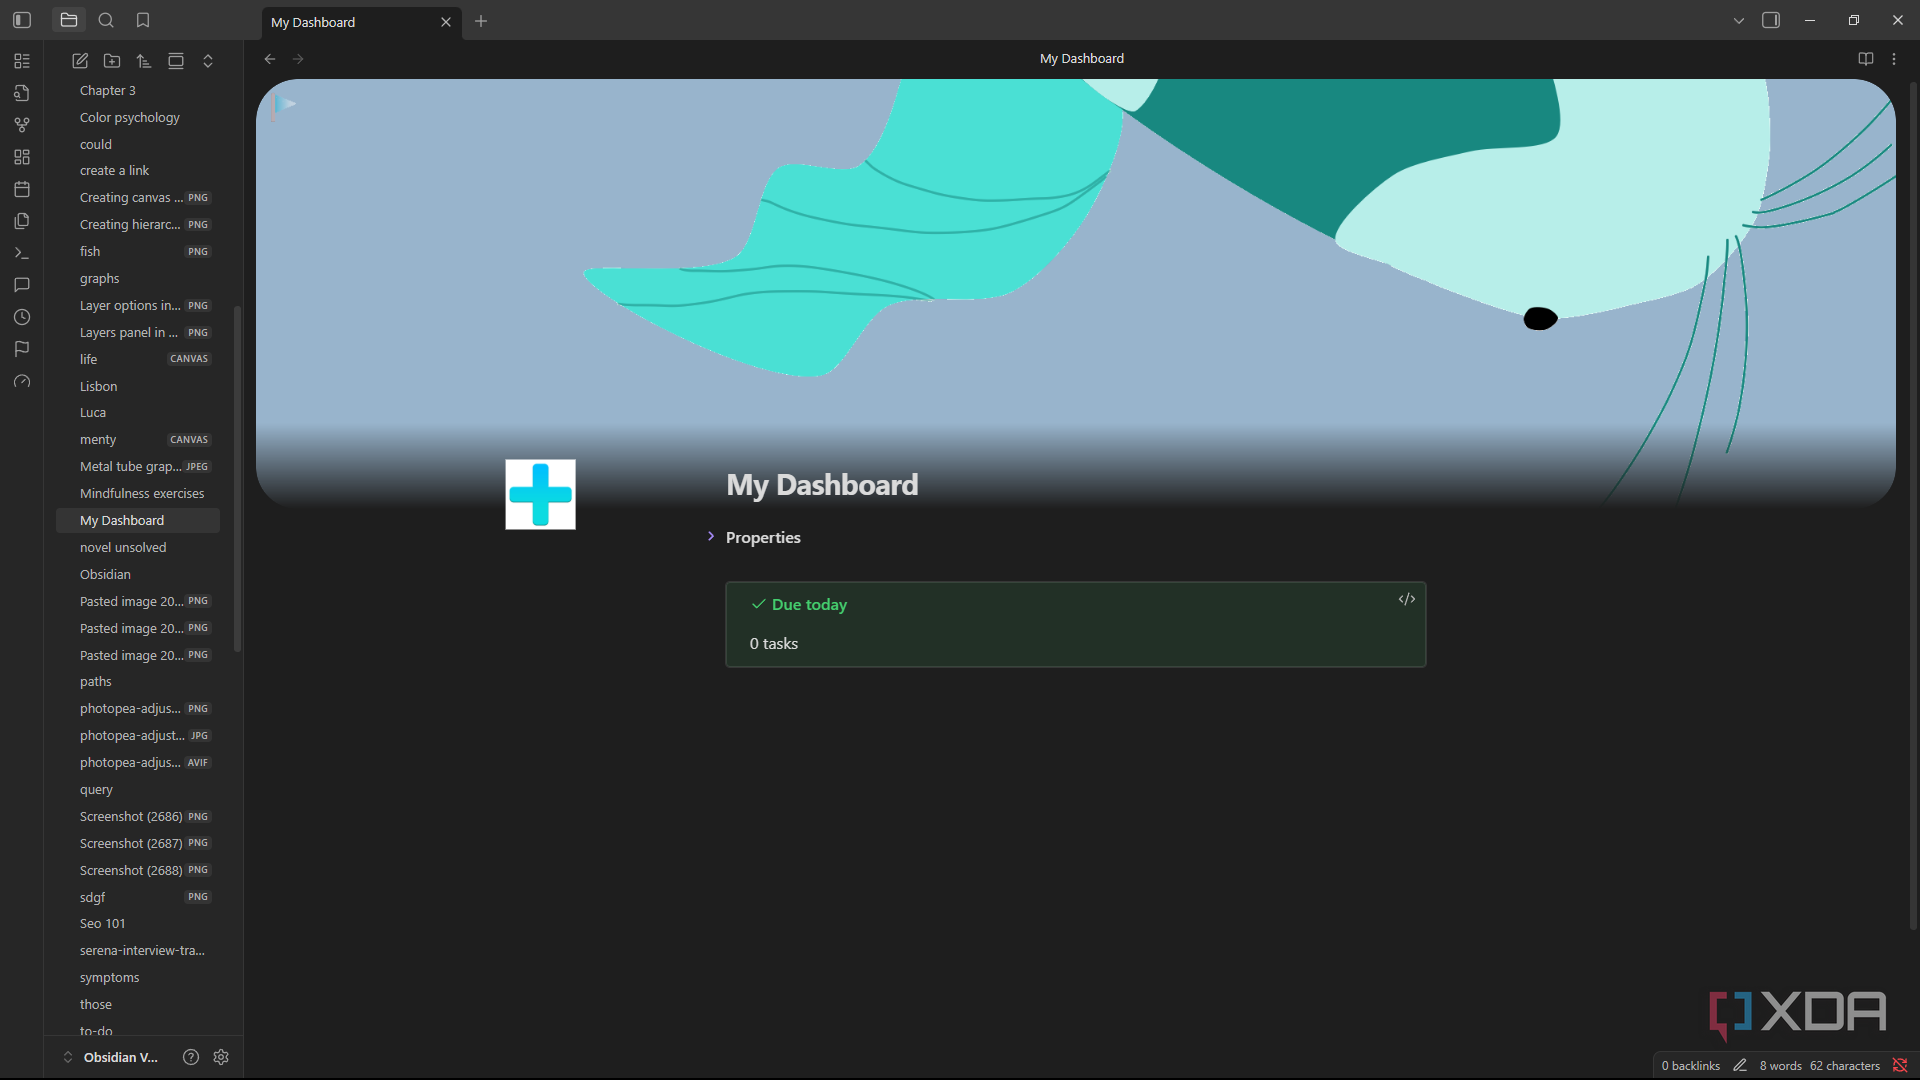1920x1080 pixels.
Task: Click the auto-reveal current file icon
Action: coord(176,61)
